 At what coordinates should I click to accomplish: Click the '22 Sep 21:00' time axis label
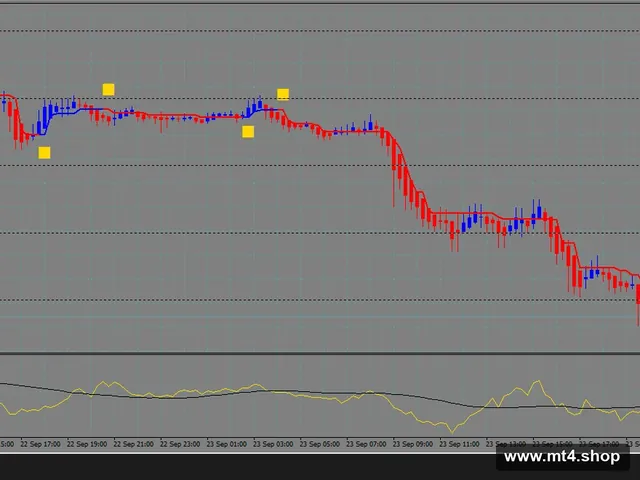[x=133, y=444]
